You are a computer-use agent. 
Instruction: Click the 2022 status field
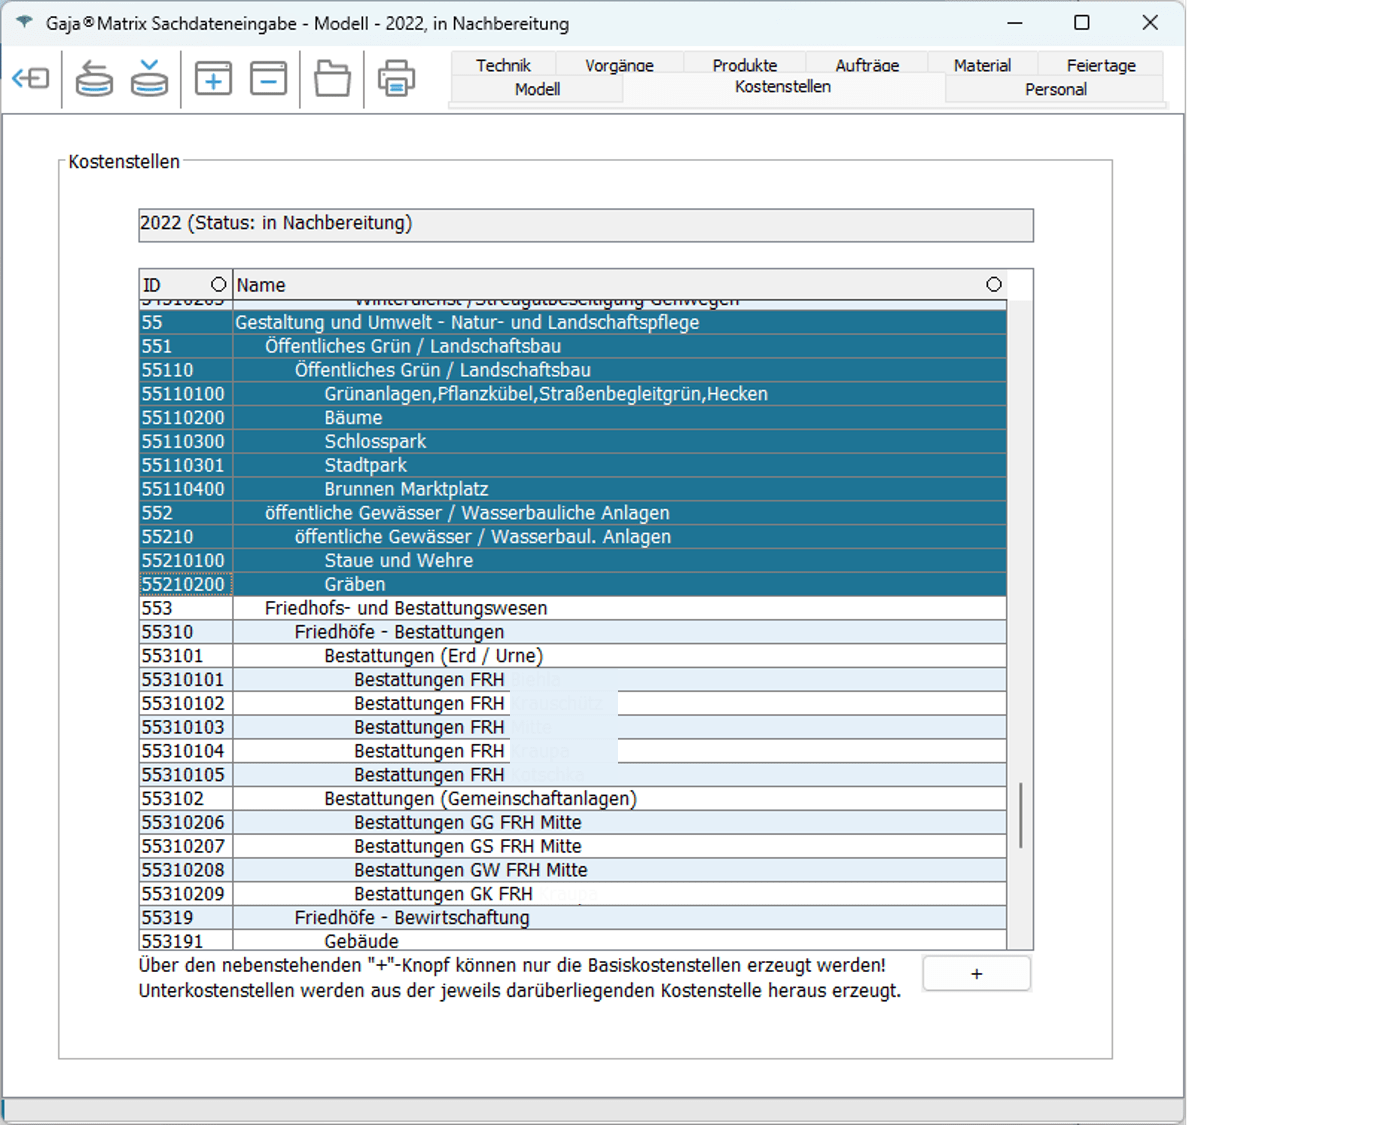click(x=585, y=224)
